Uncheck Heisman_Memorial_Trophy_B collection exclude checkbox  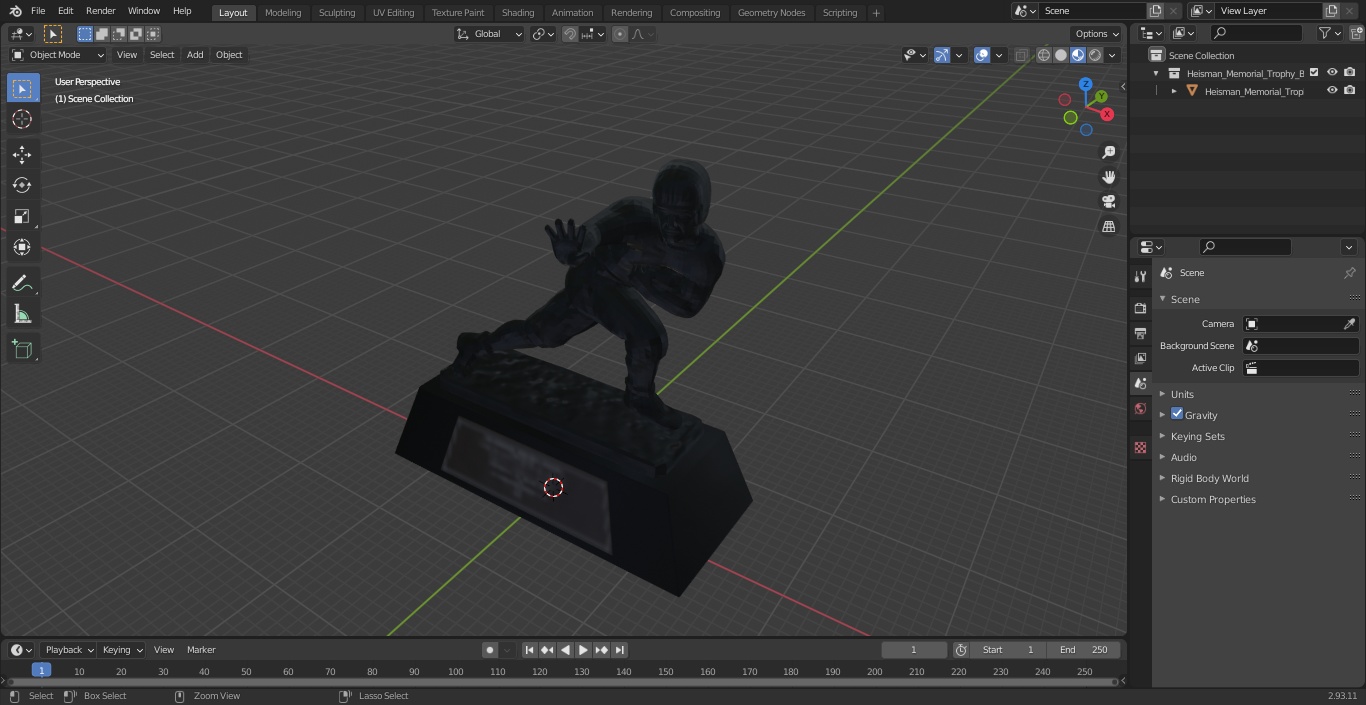click(x=1315, y=72)
